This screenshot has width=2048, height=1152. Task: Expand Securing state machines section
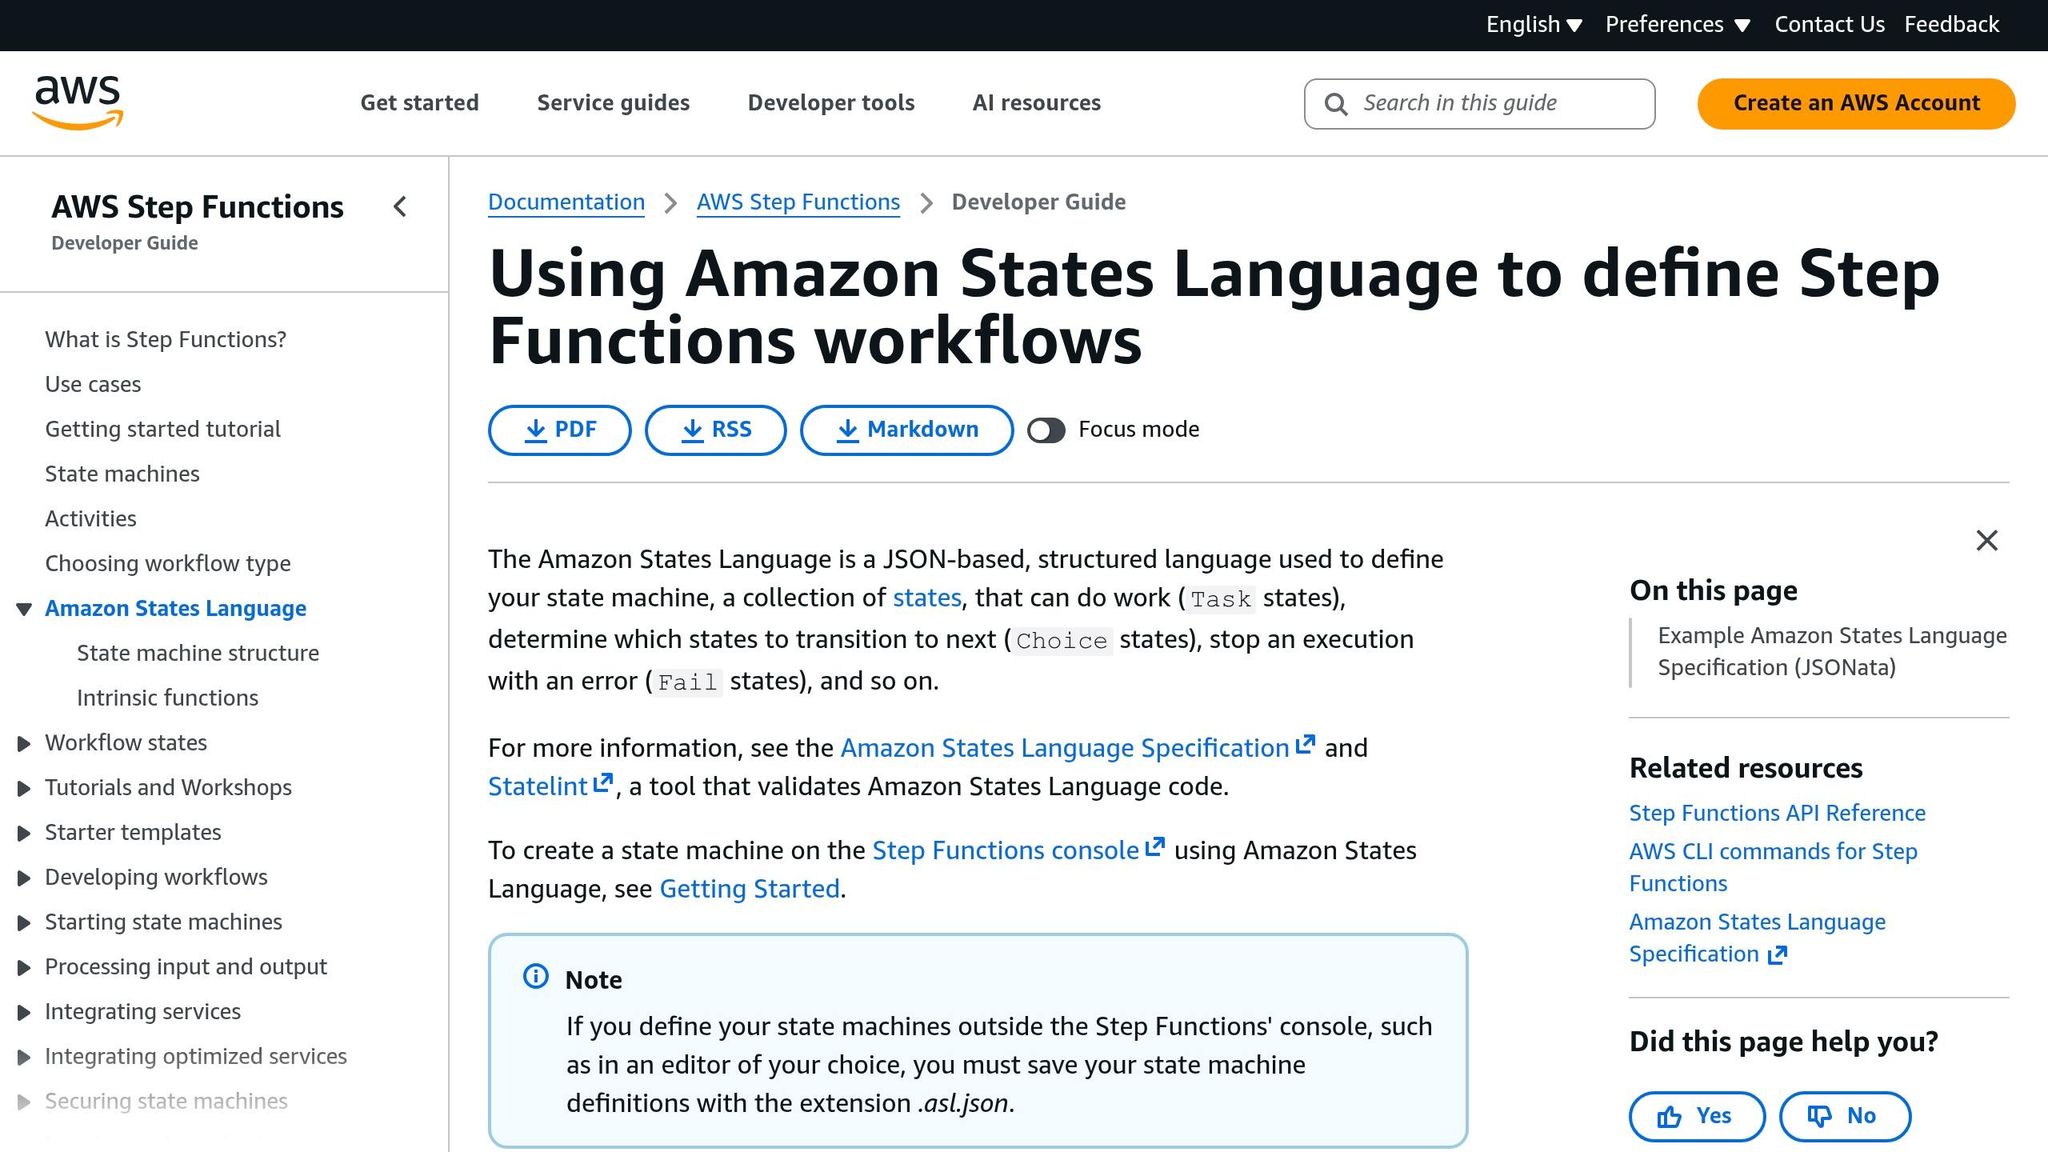tap(24, 1102)
